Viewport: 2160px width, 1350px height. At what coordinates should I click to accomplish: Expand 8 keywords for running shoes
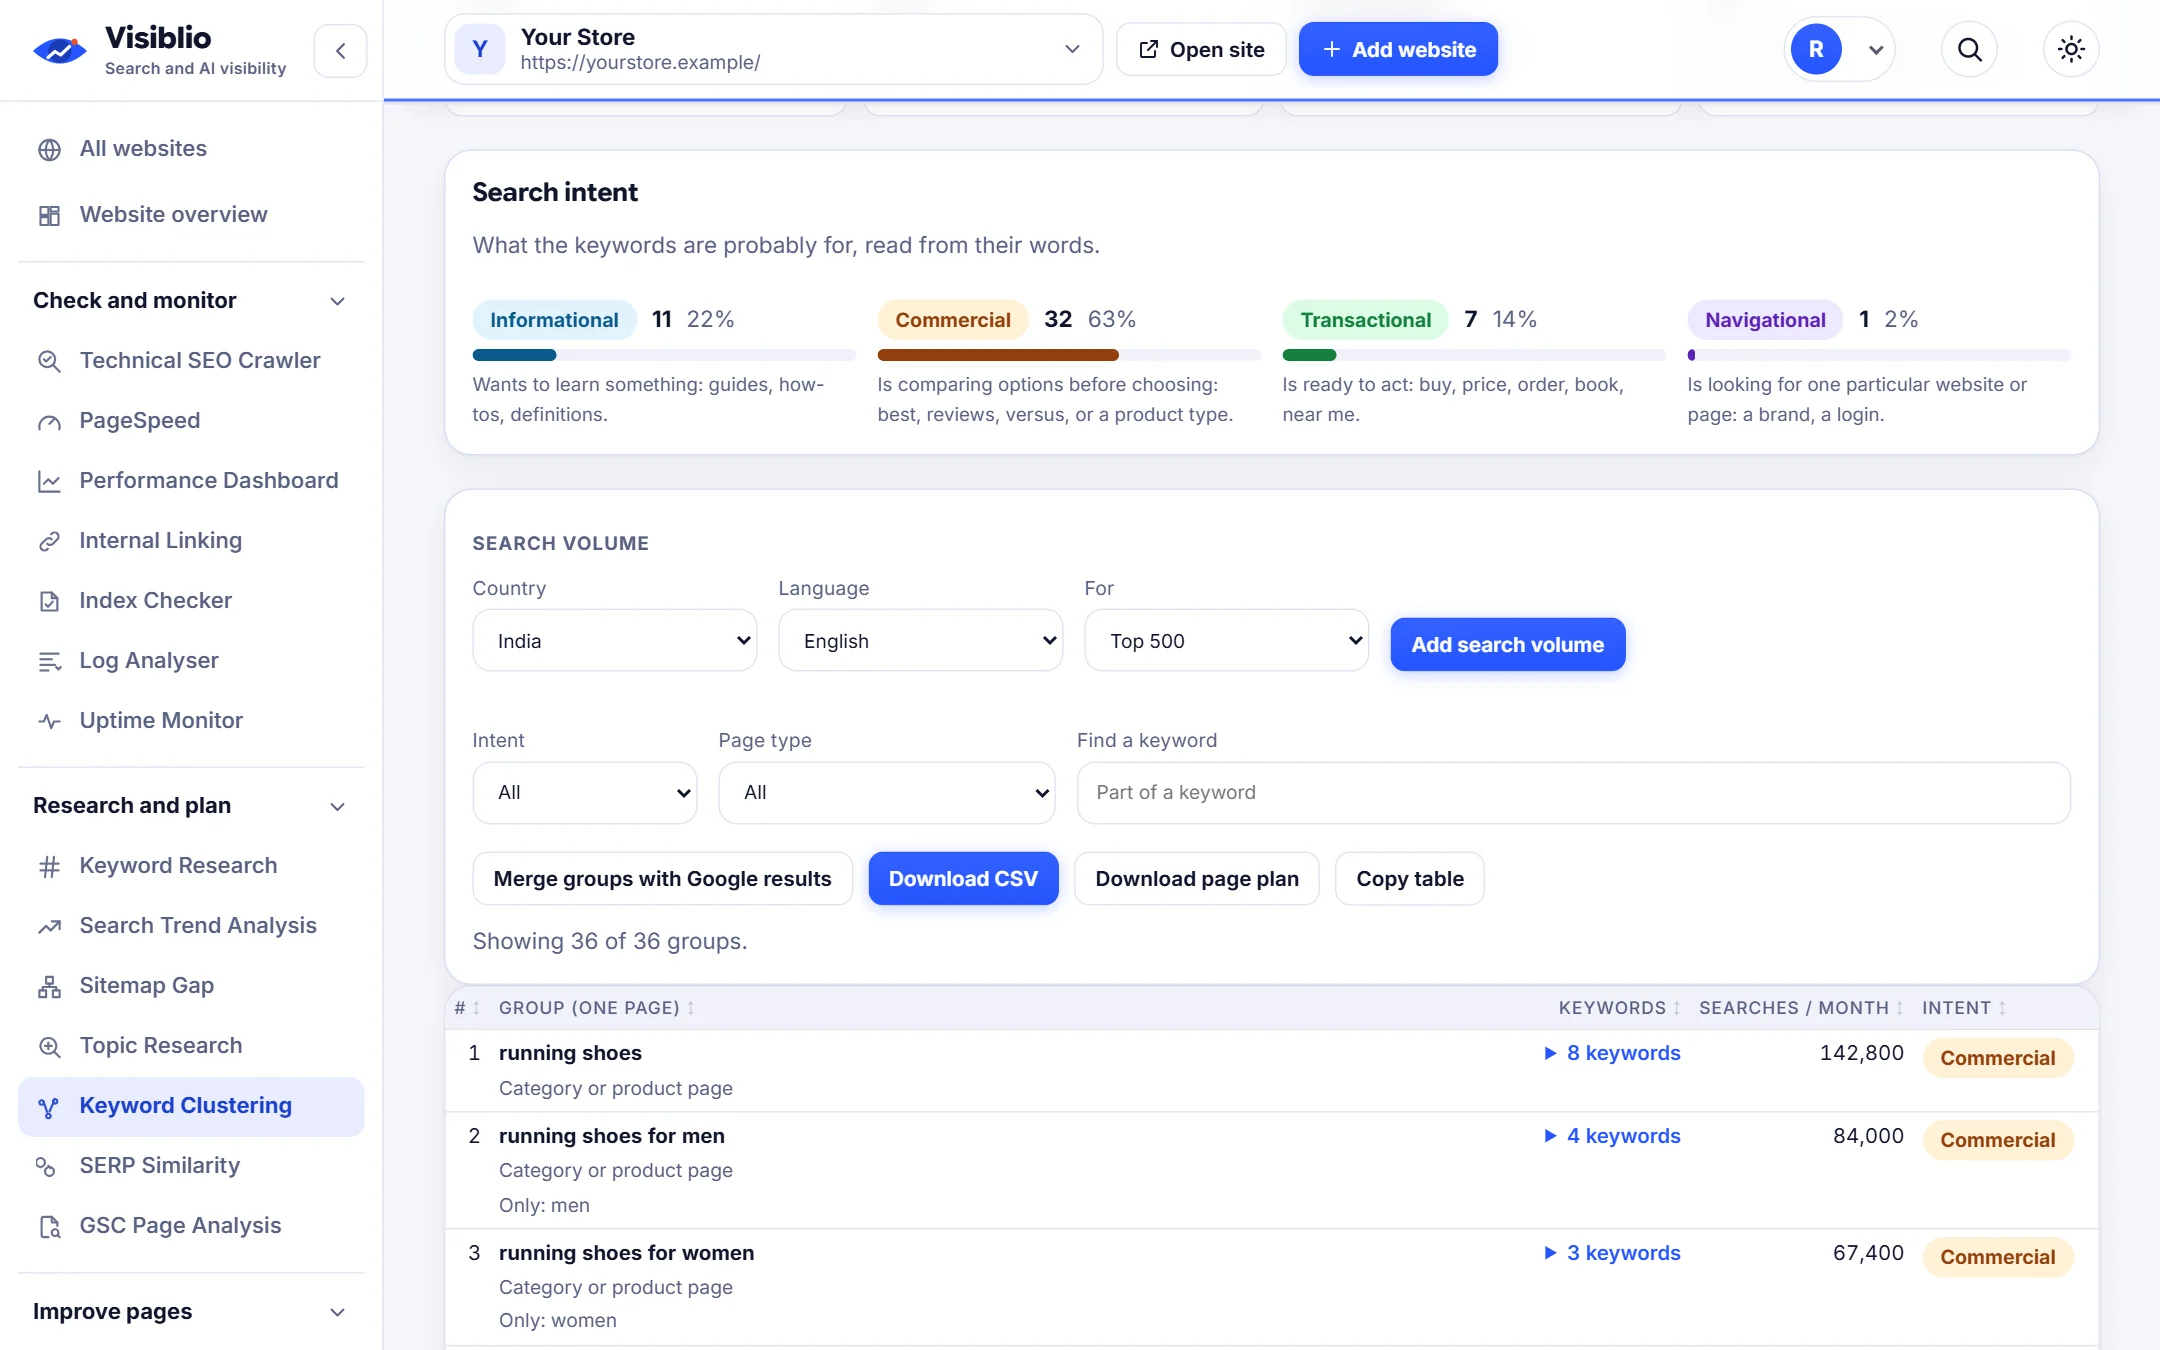click(1612, 1053)
